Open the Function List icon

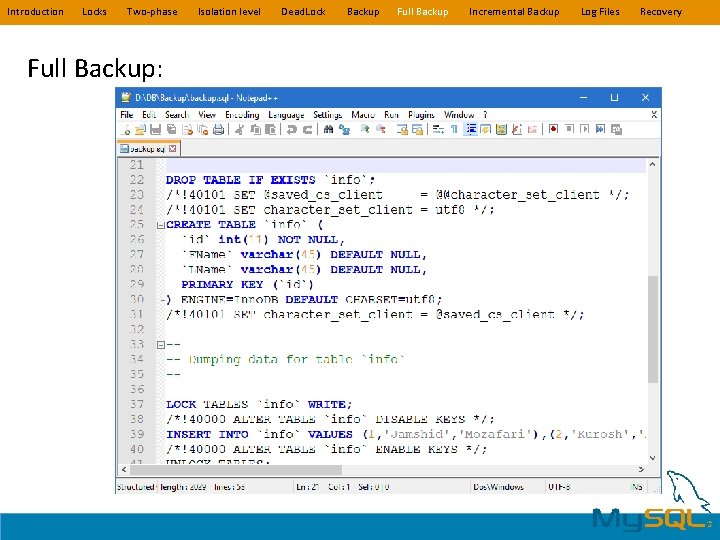click(x=517, y=129)
